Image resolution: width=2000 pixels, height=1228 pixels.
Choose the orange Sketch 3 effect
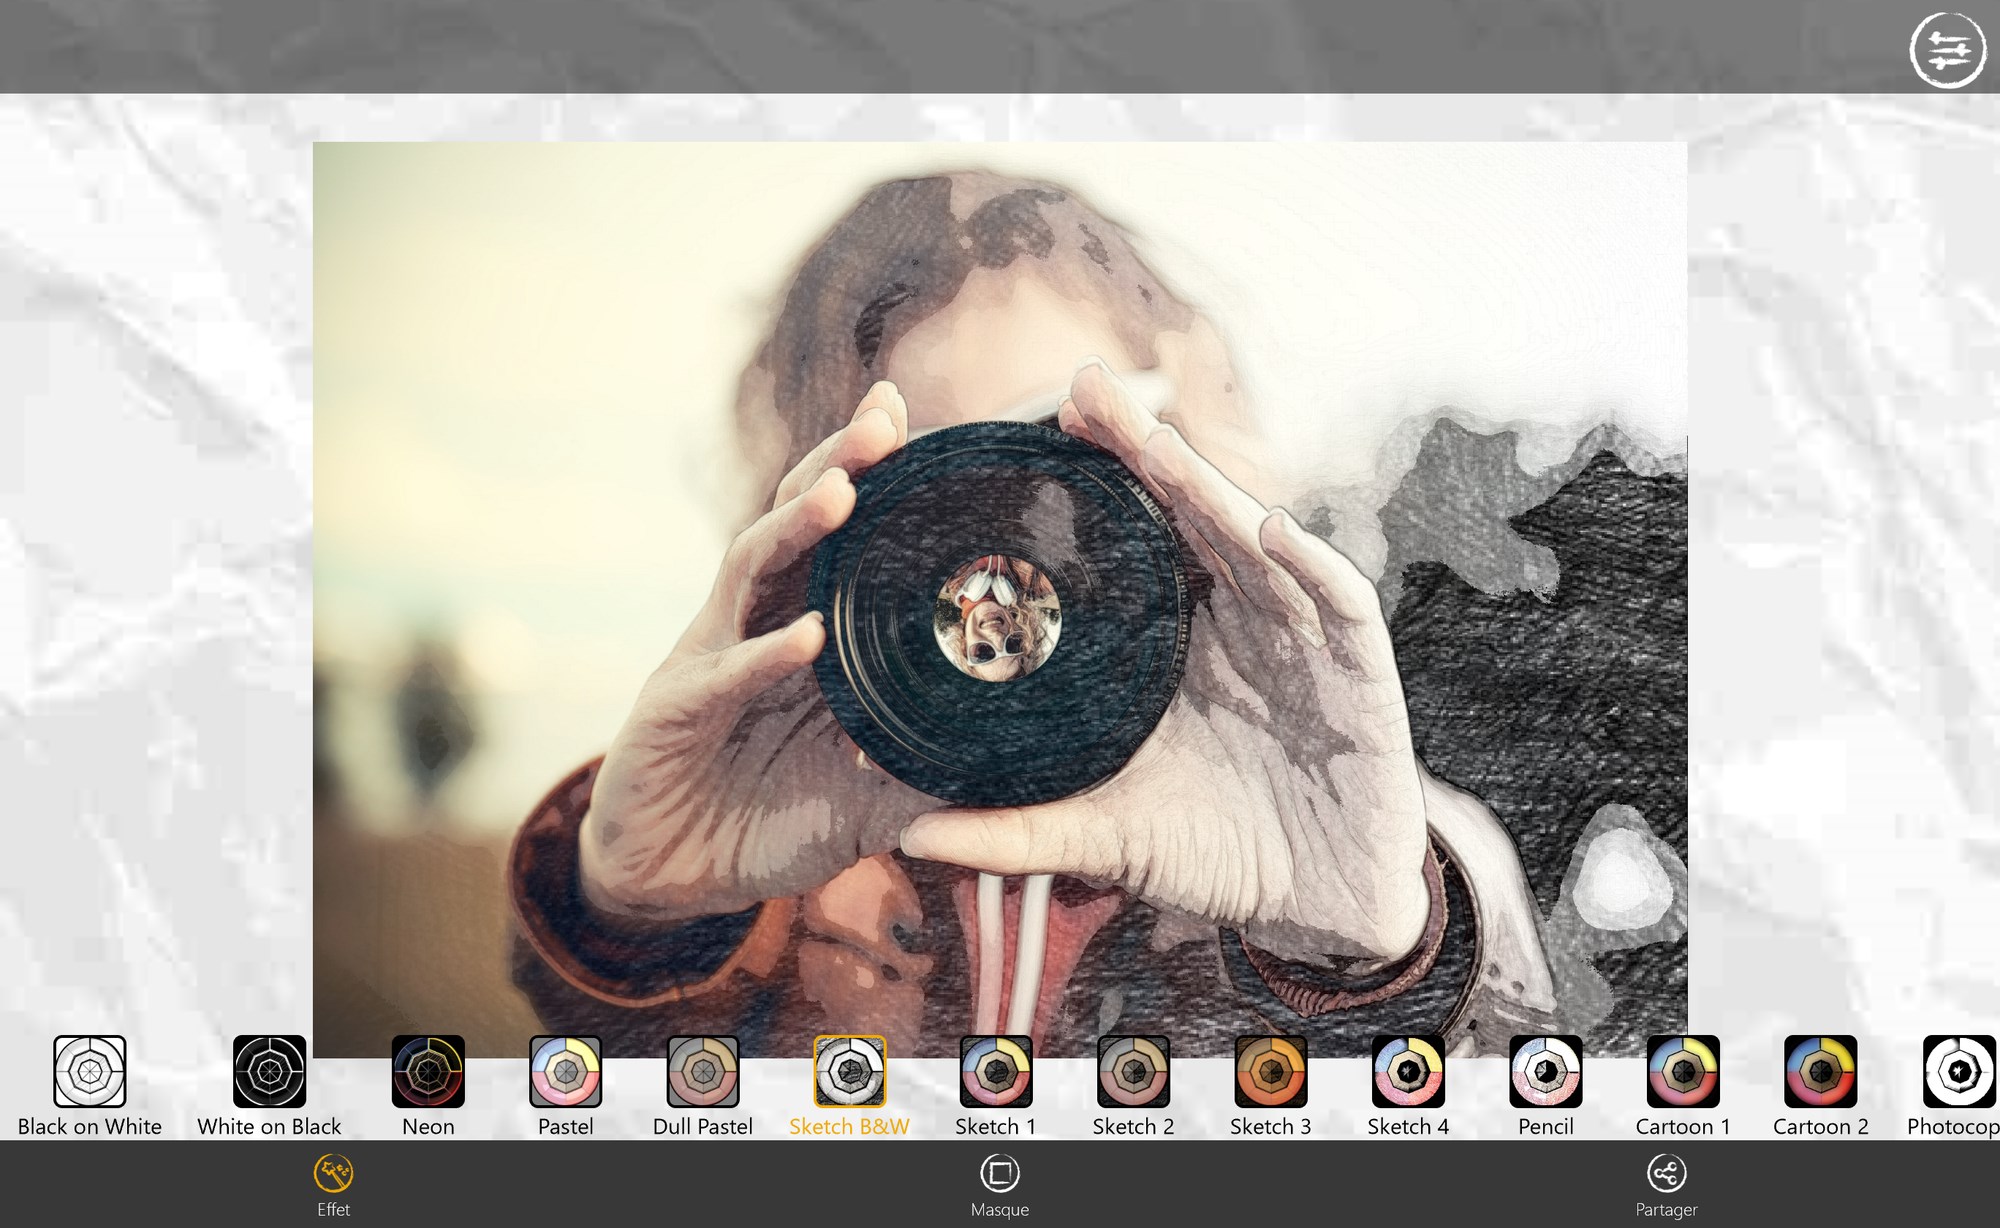tap(1270, 1071)
